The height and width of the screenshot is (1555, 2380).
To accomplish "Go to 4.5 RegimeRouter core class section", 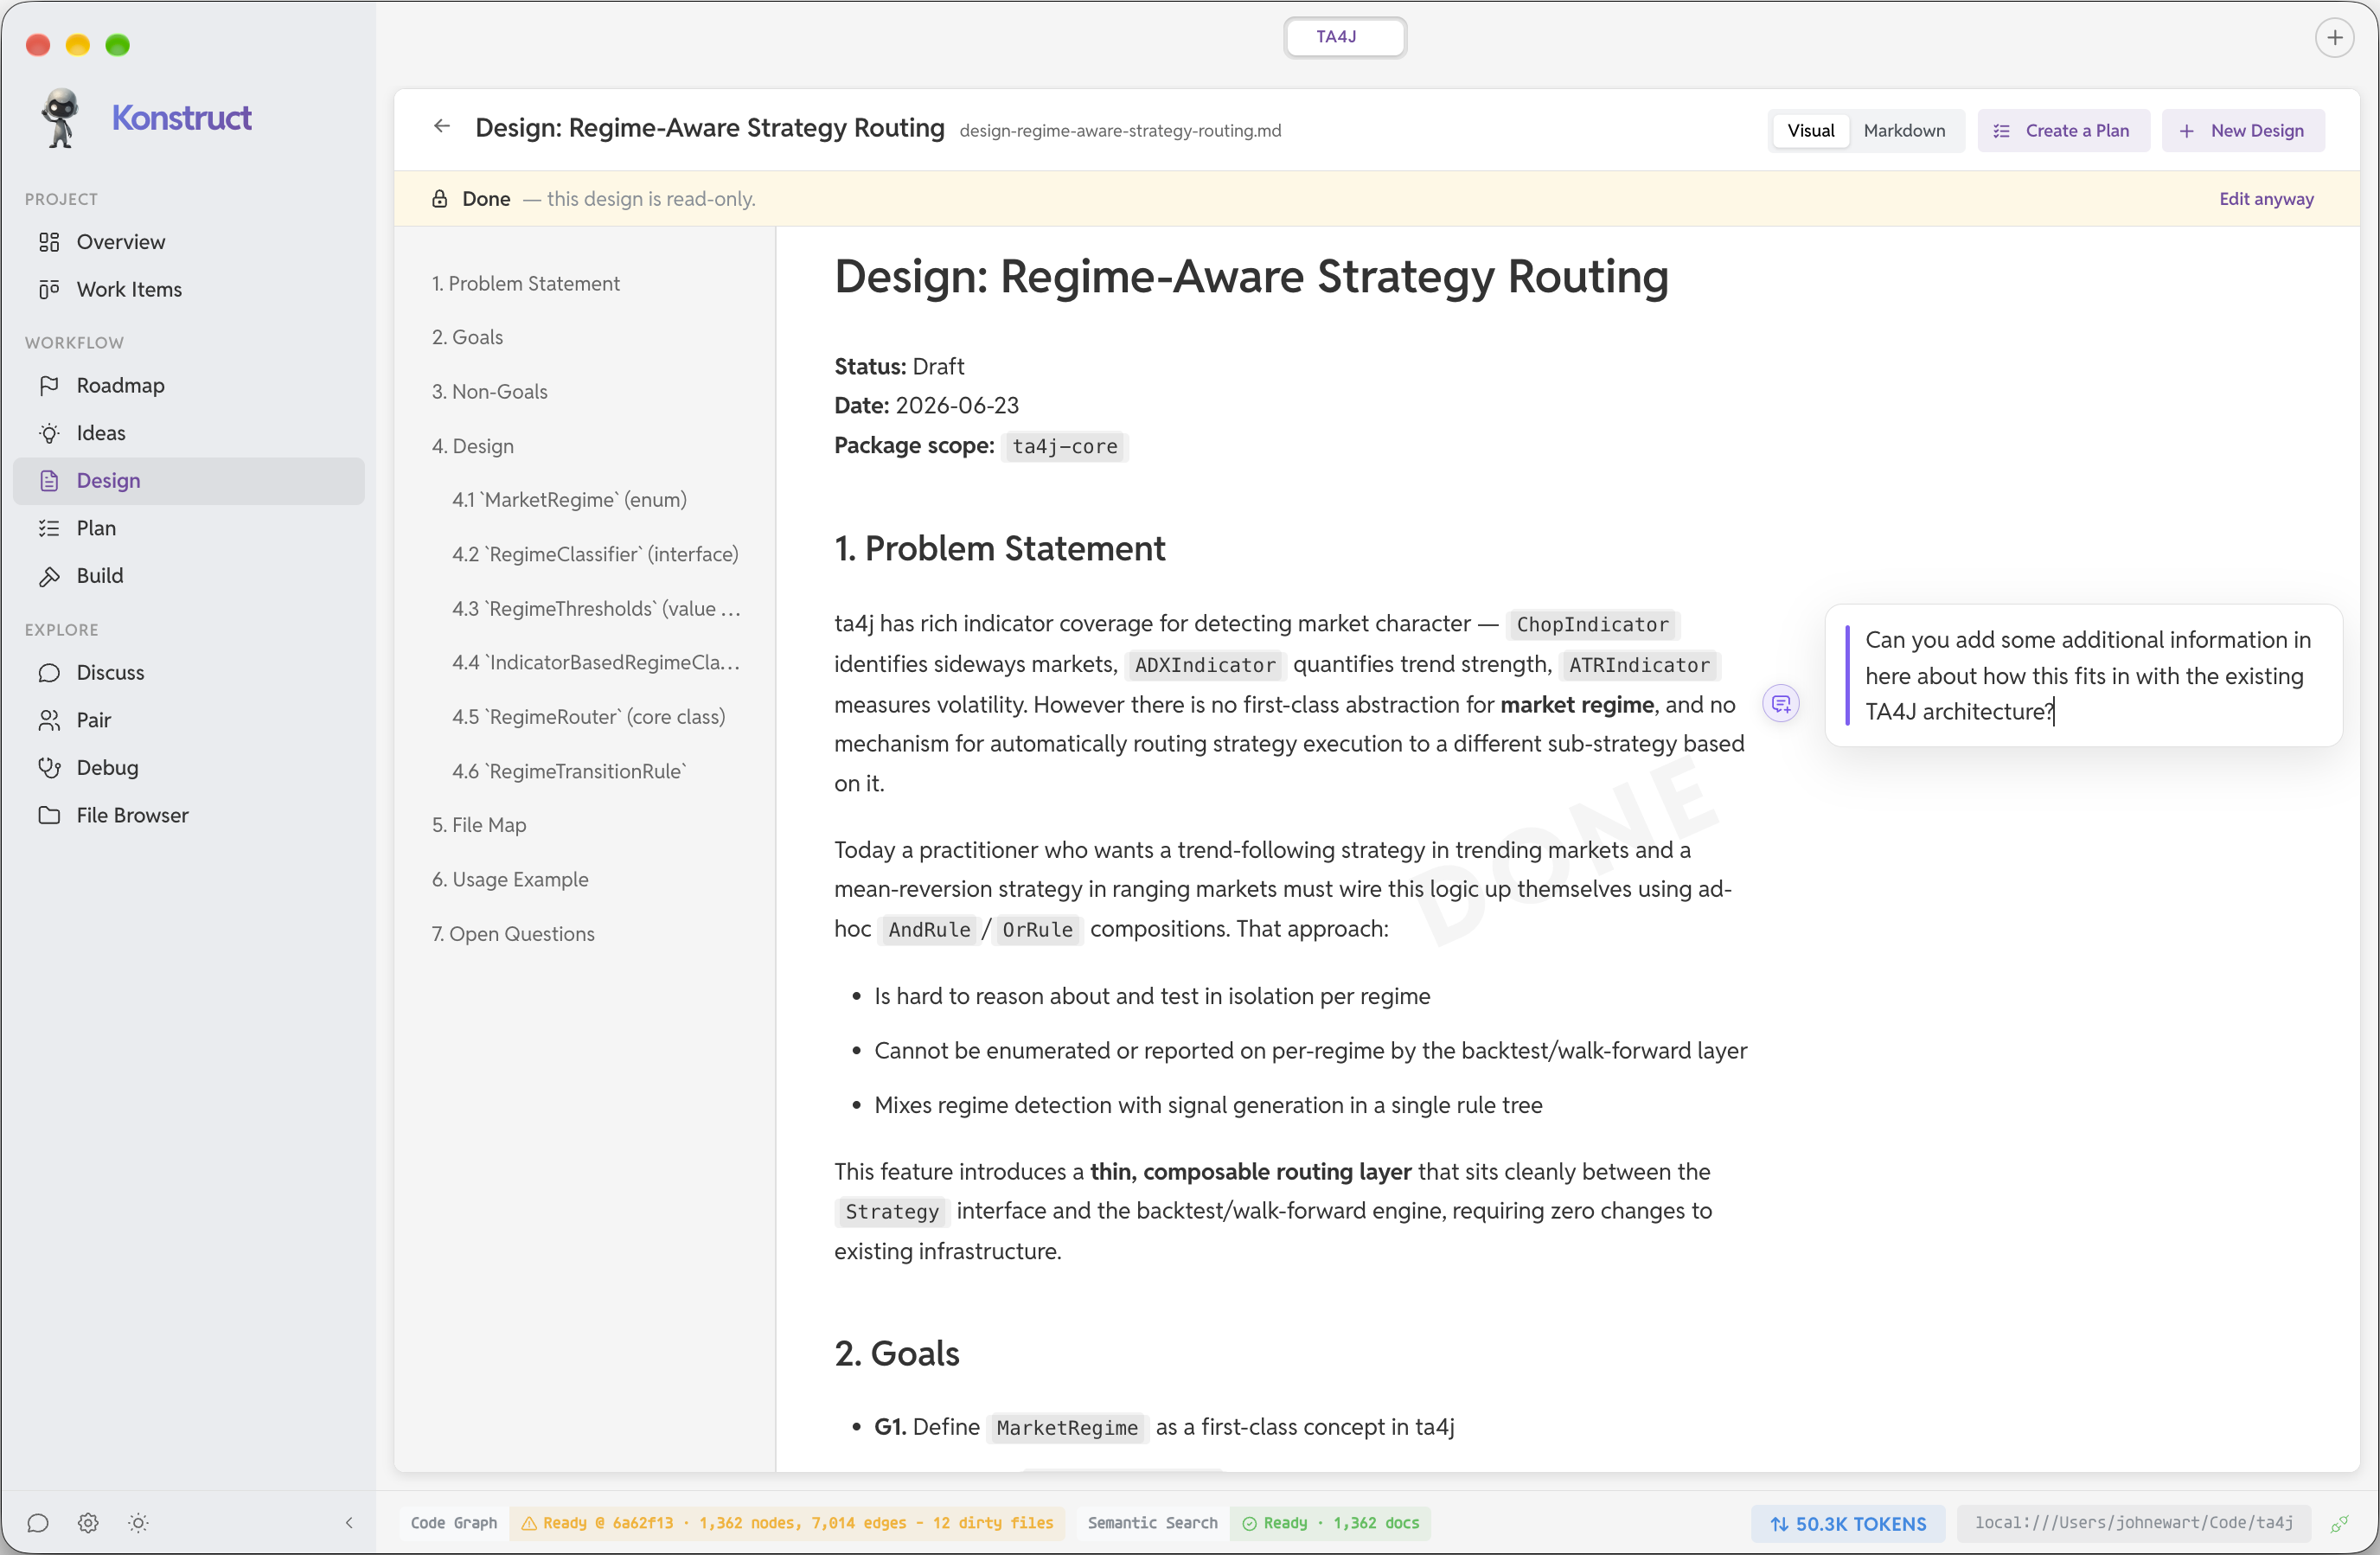I will [588, 716].
